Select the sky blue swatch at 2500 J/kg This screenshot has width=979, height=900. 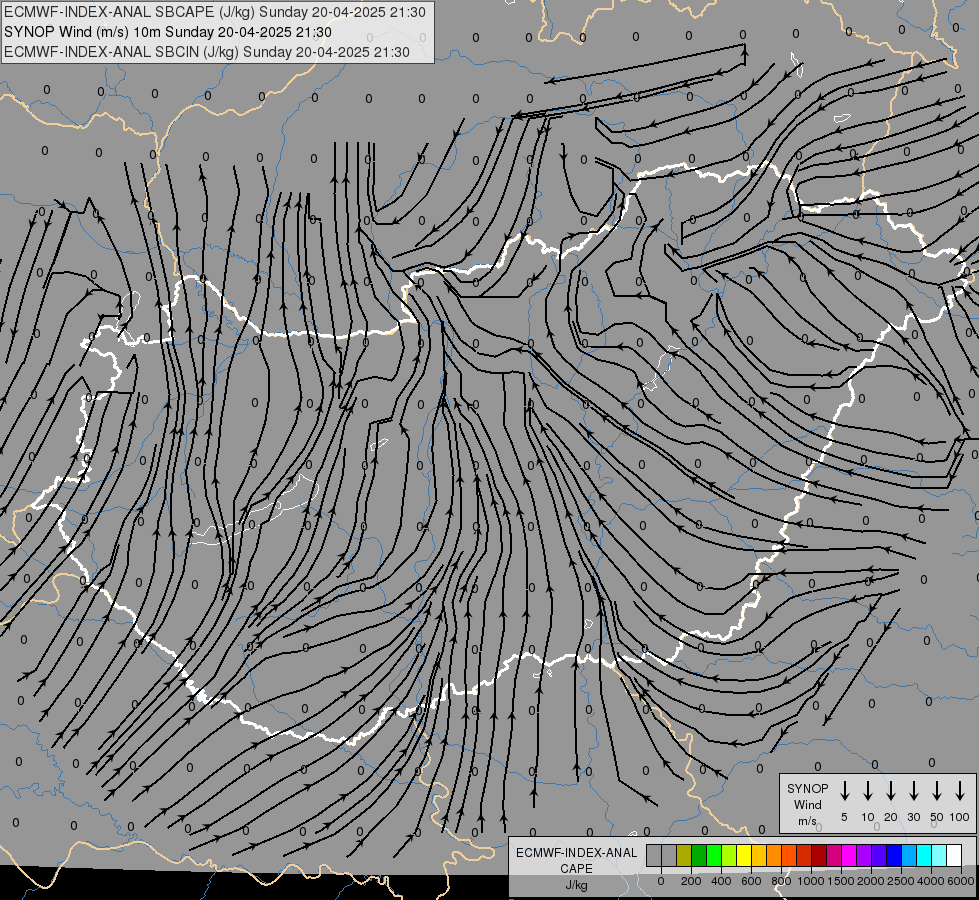910,855
